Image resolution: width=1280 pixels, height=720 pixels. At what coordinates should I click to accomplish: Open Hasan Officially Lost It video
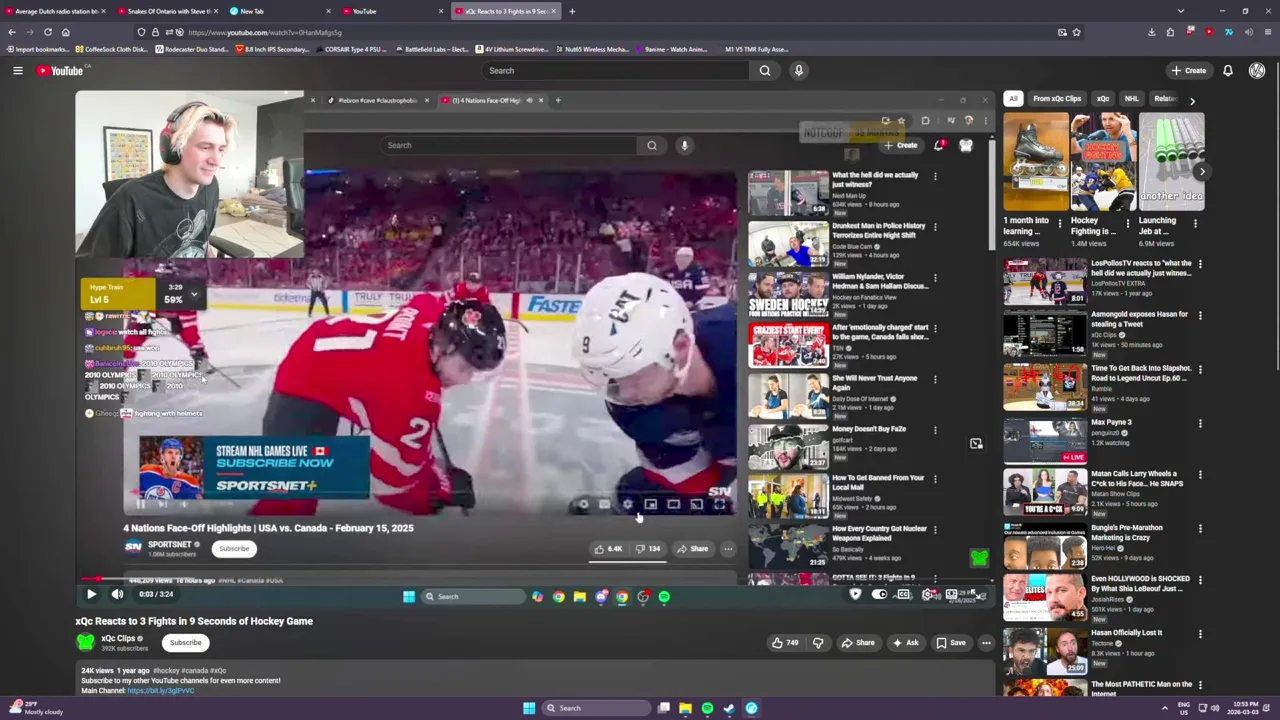[1045, 652]
